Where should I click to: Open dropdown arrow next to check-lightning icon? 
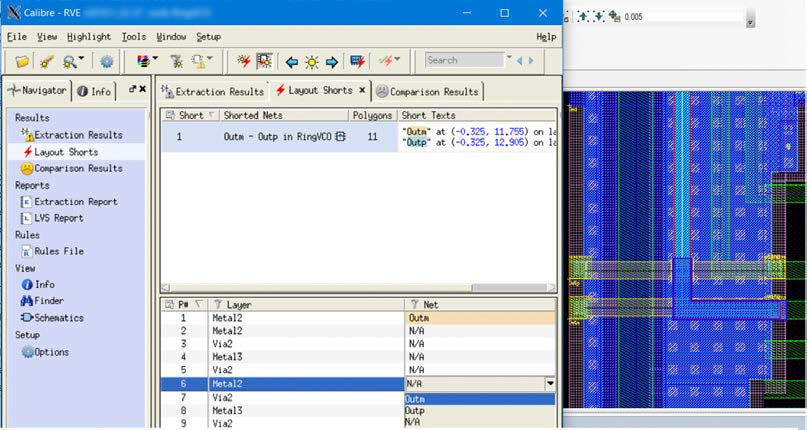pos(397,59)
